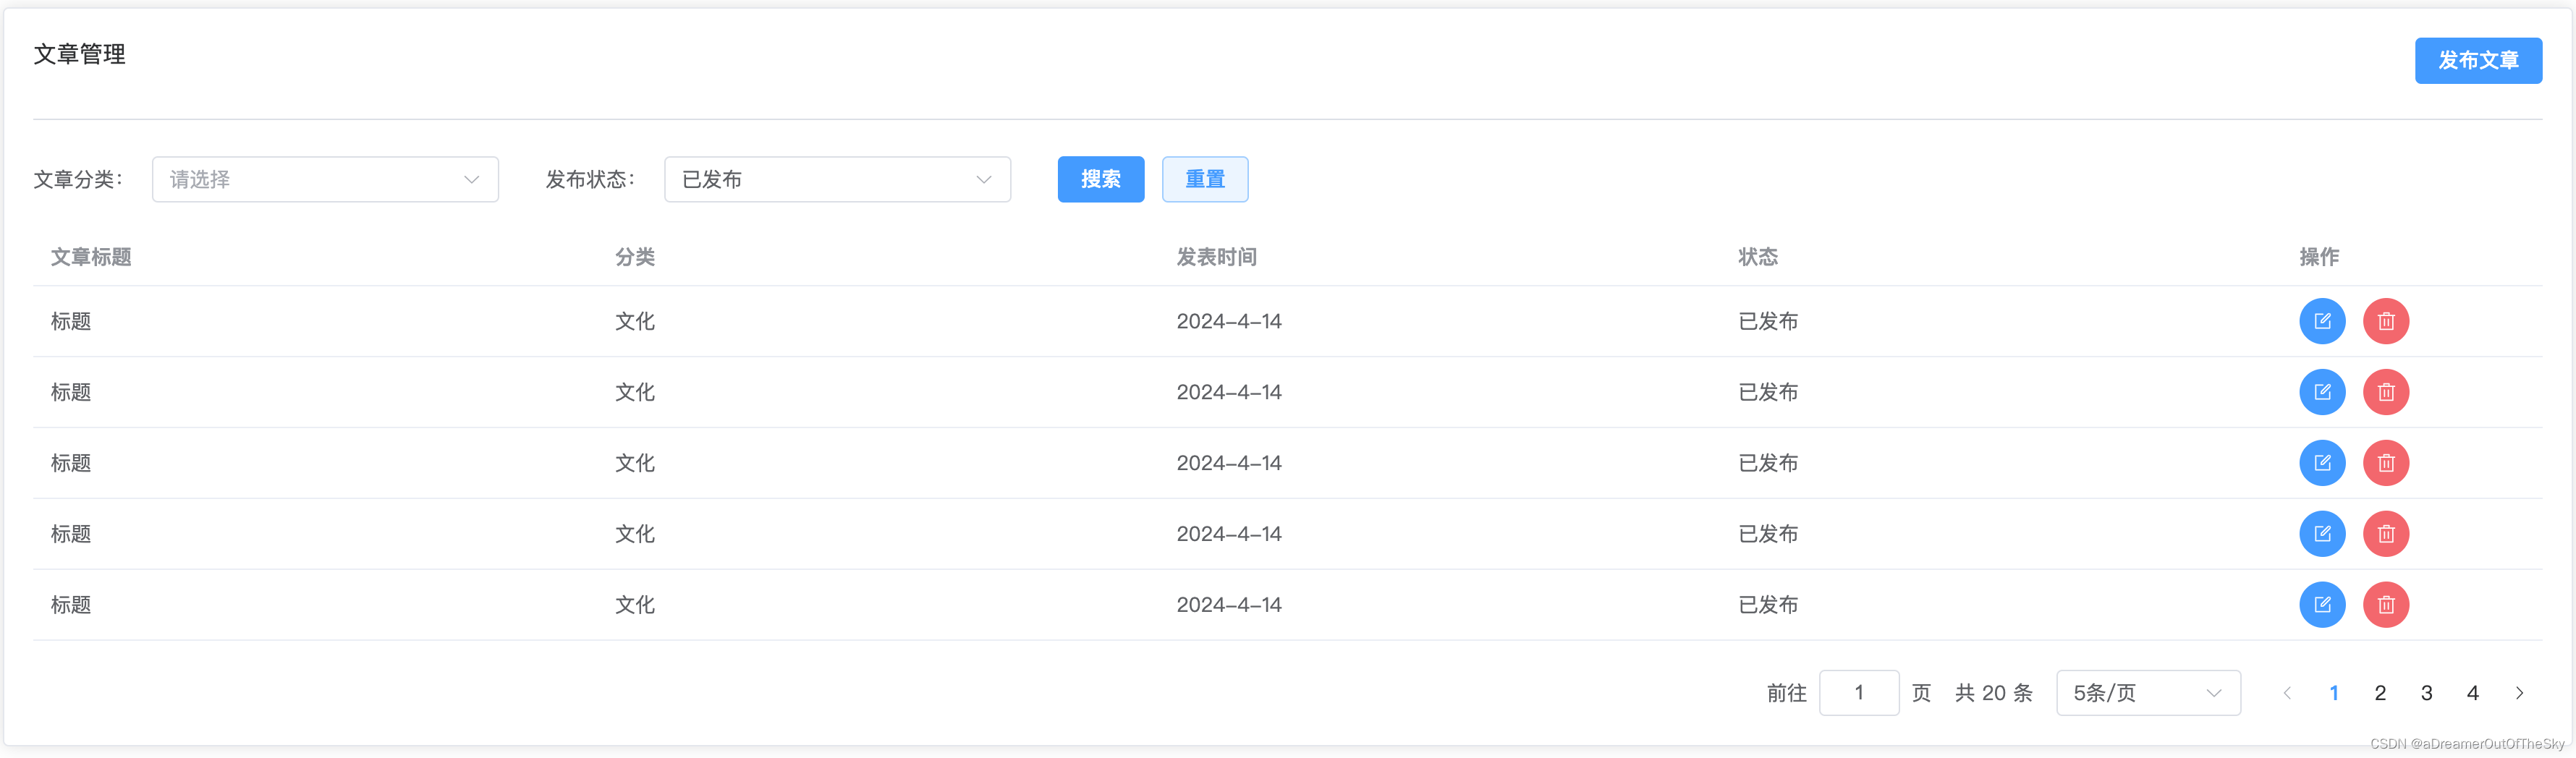Open editor for third row article
This screenshot has width=2576, height=758.
tap(2322, 463)
